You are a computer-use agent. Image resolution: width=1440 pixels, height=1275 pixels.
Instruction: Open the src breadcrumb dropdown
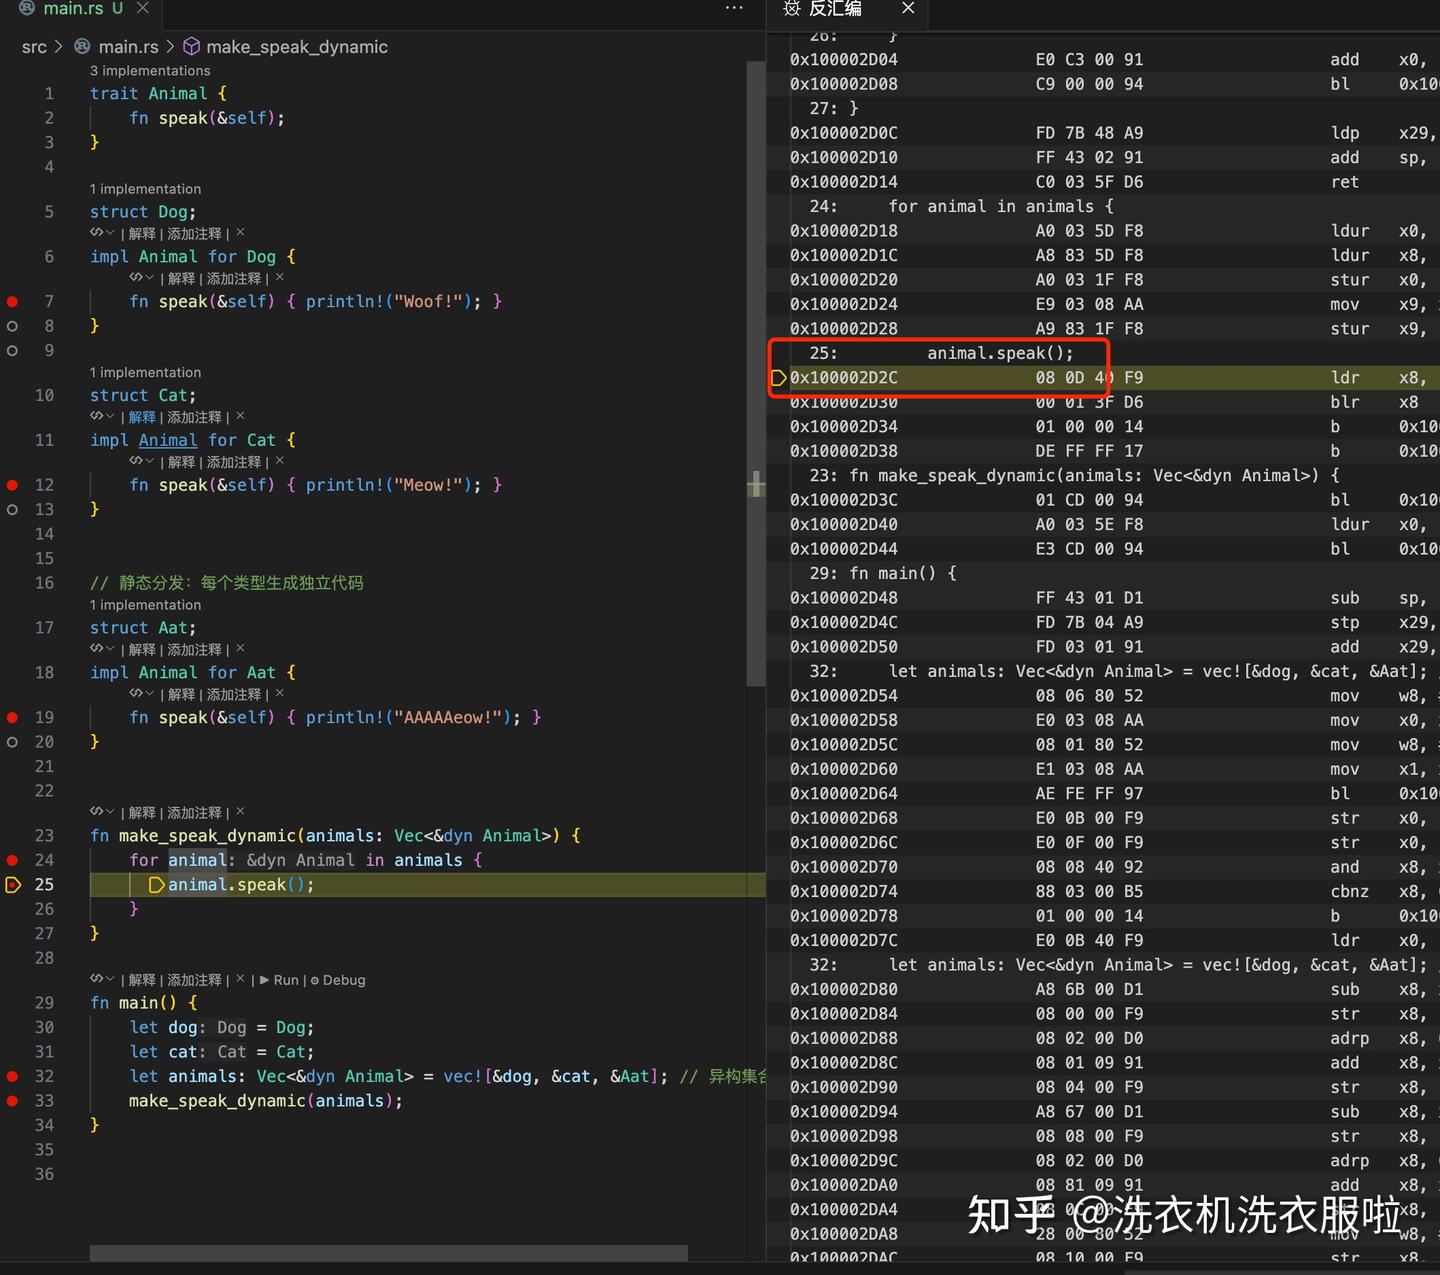click(x=34, y=46)
